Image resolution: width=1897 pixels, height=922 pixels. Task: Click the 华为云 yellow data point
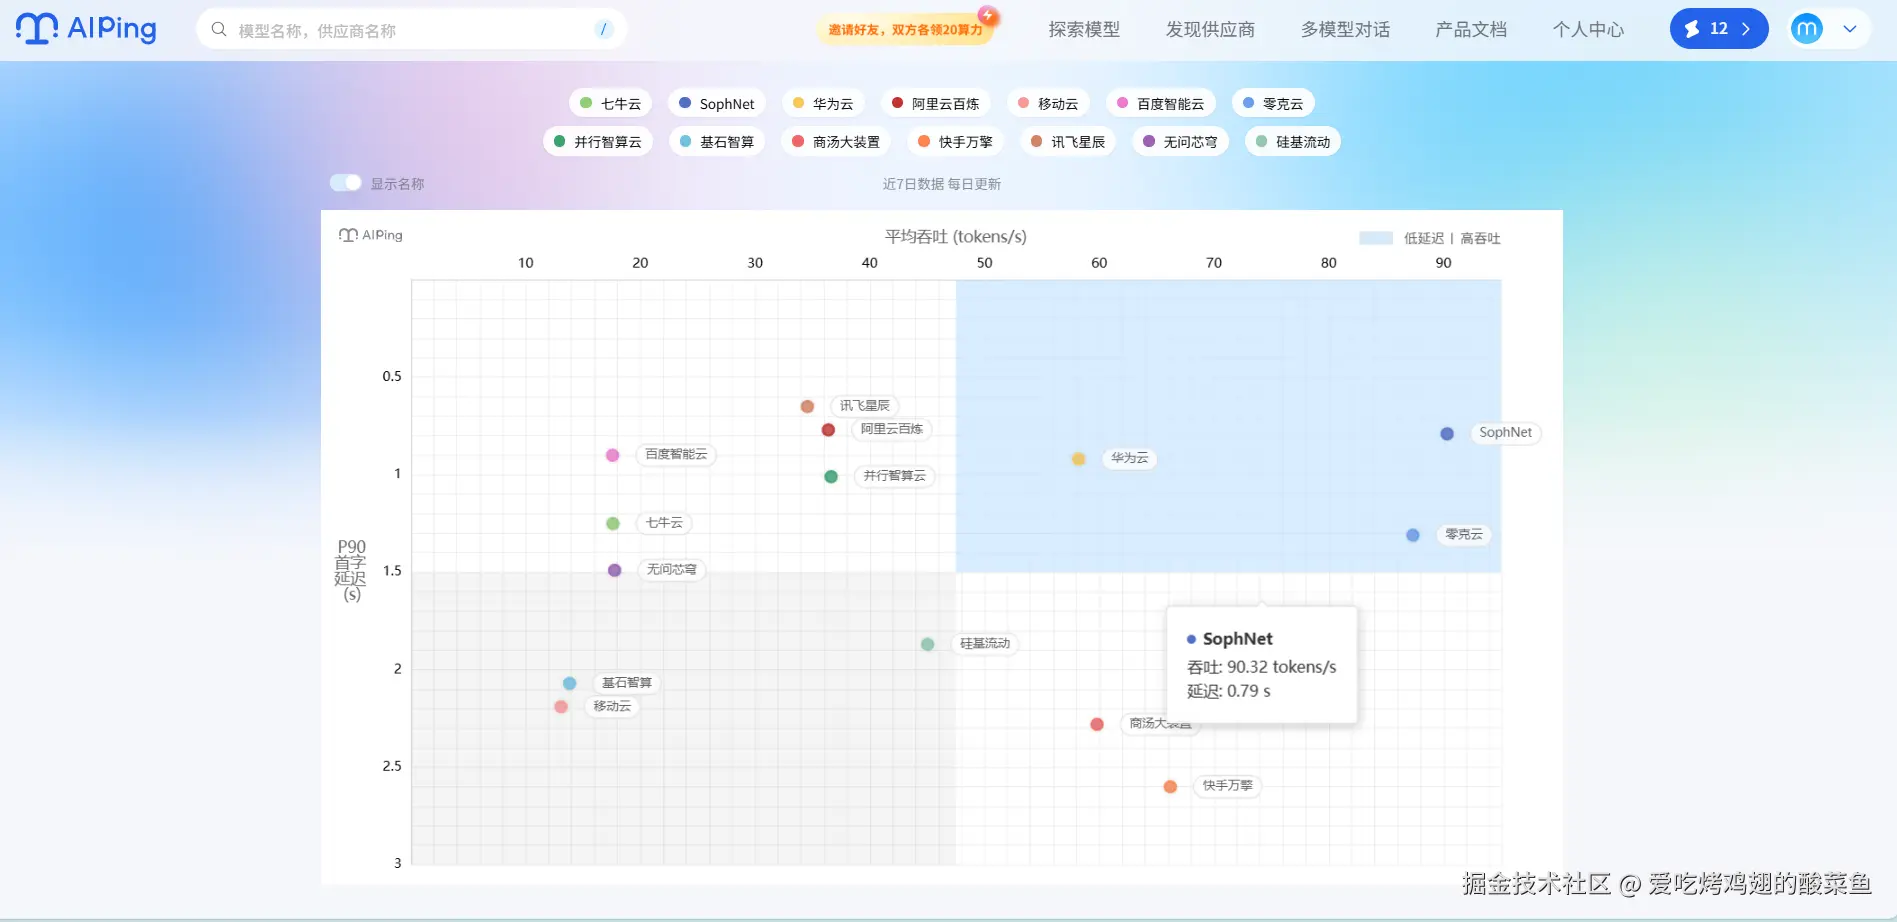1078,459
